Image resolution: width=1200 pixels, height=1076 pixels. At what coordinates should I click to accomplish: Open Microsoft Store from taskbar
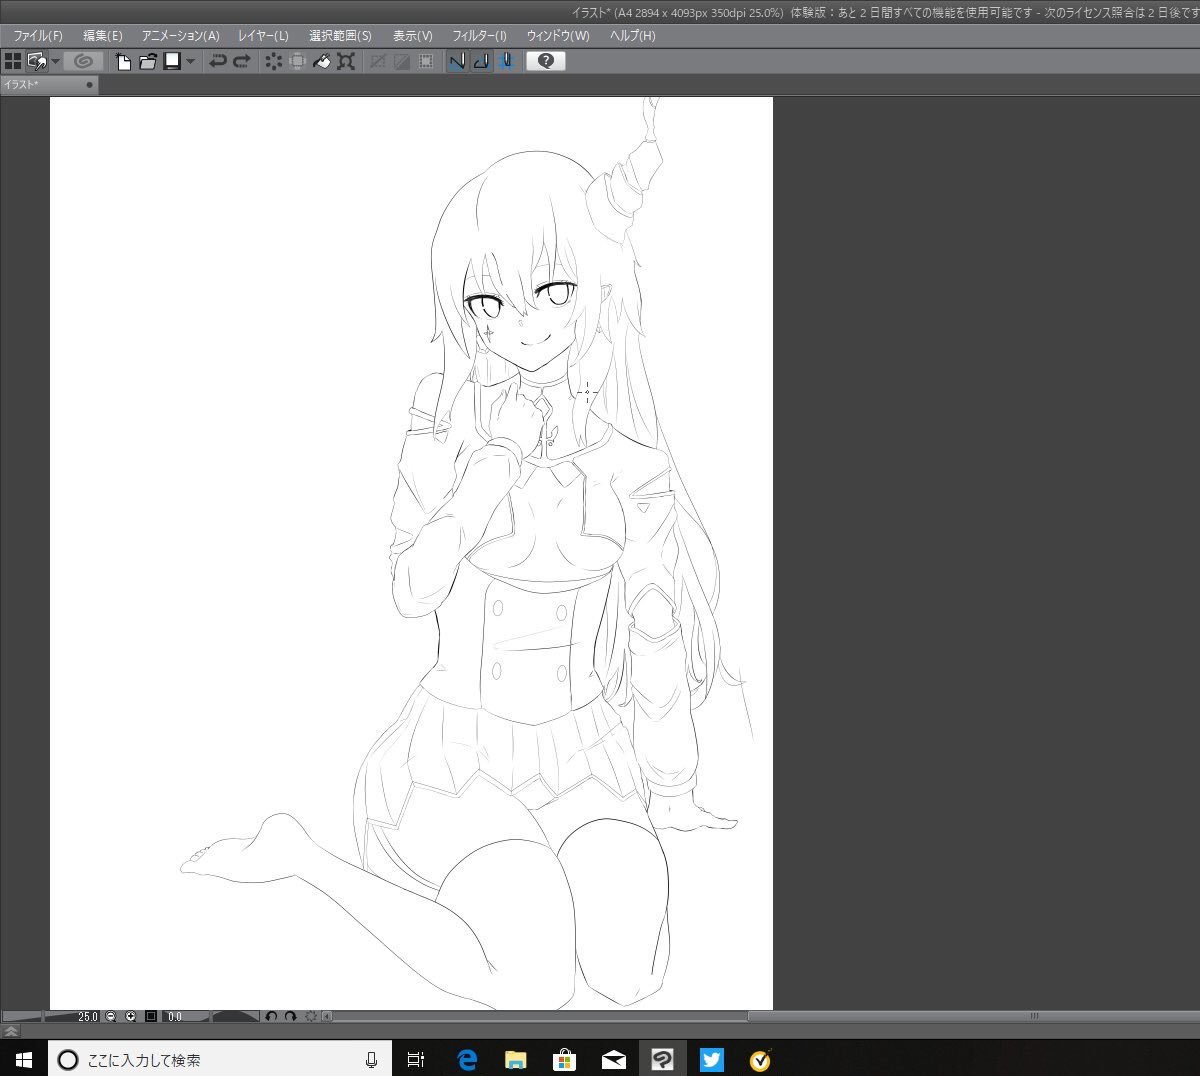(565, 1060)
